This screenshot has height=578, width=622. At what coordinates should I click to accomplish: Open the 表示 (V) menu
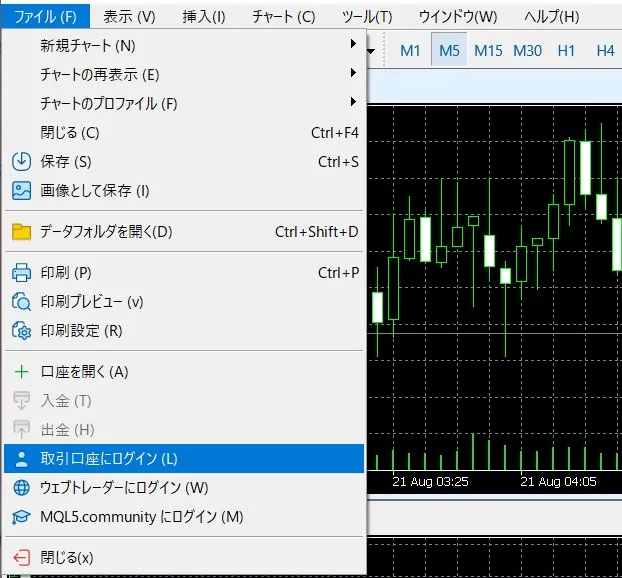[129, 16]
